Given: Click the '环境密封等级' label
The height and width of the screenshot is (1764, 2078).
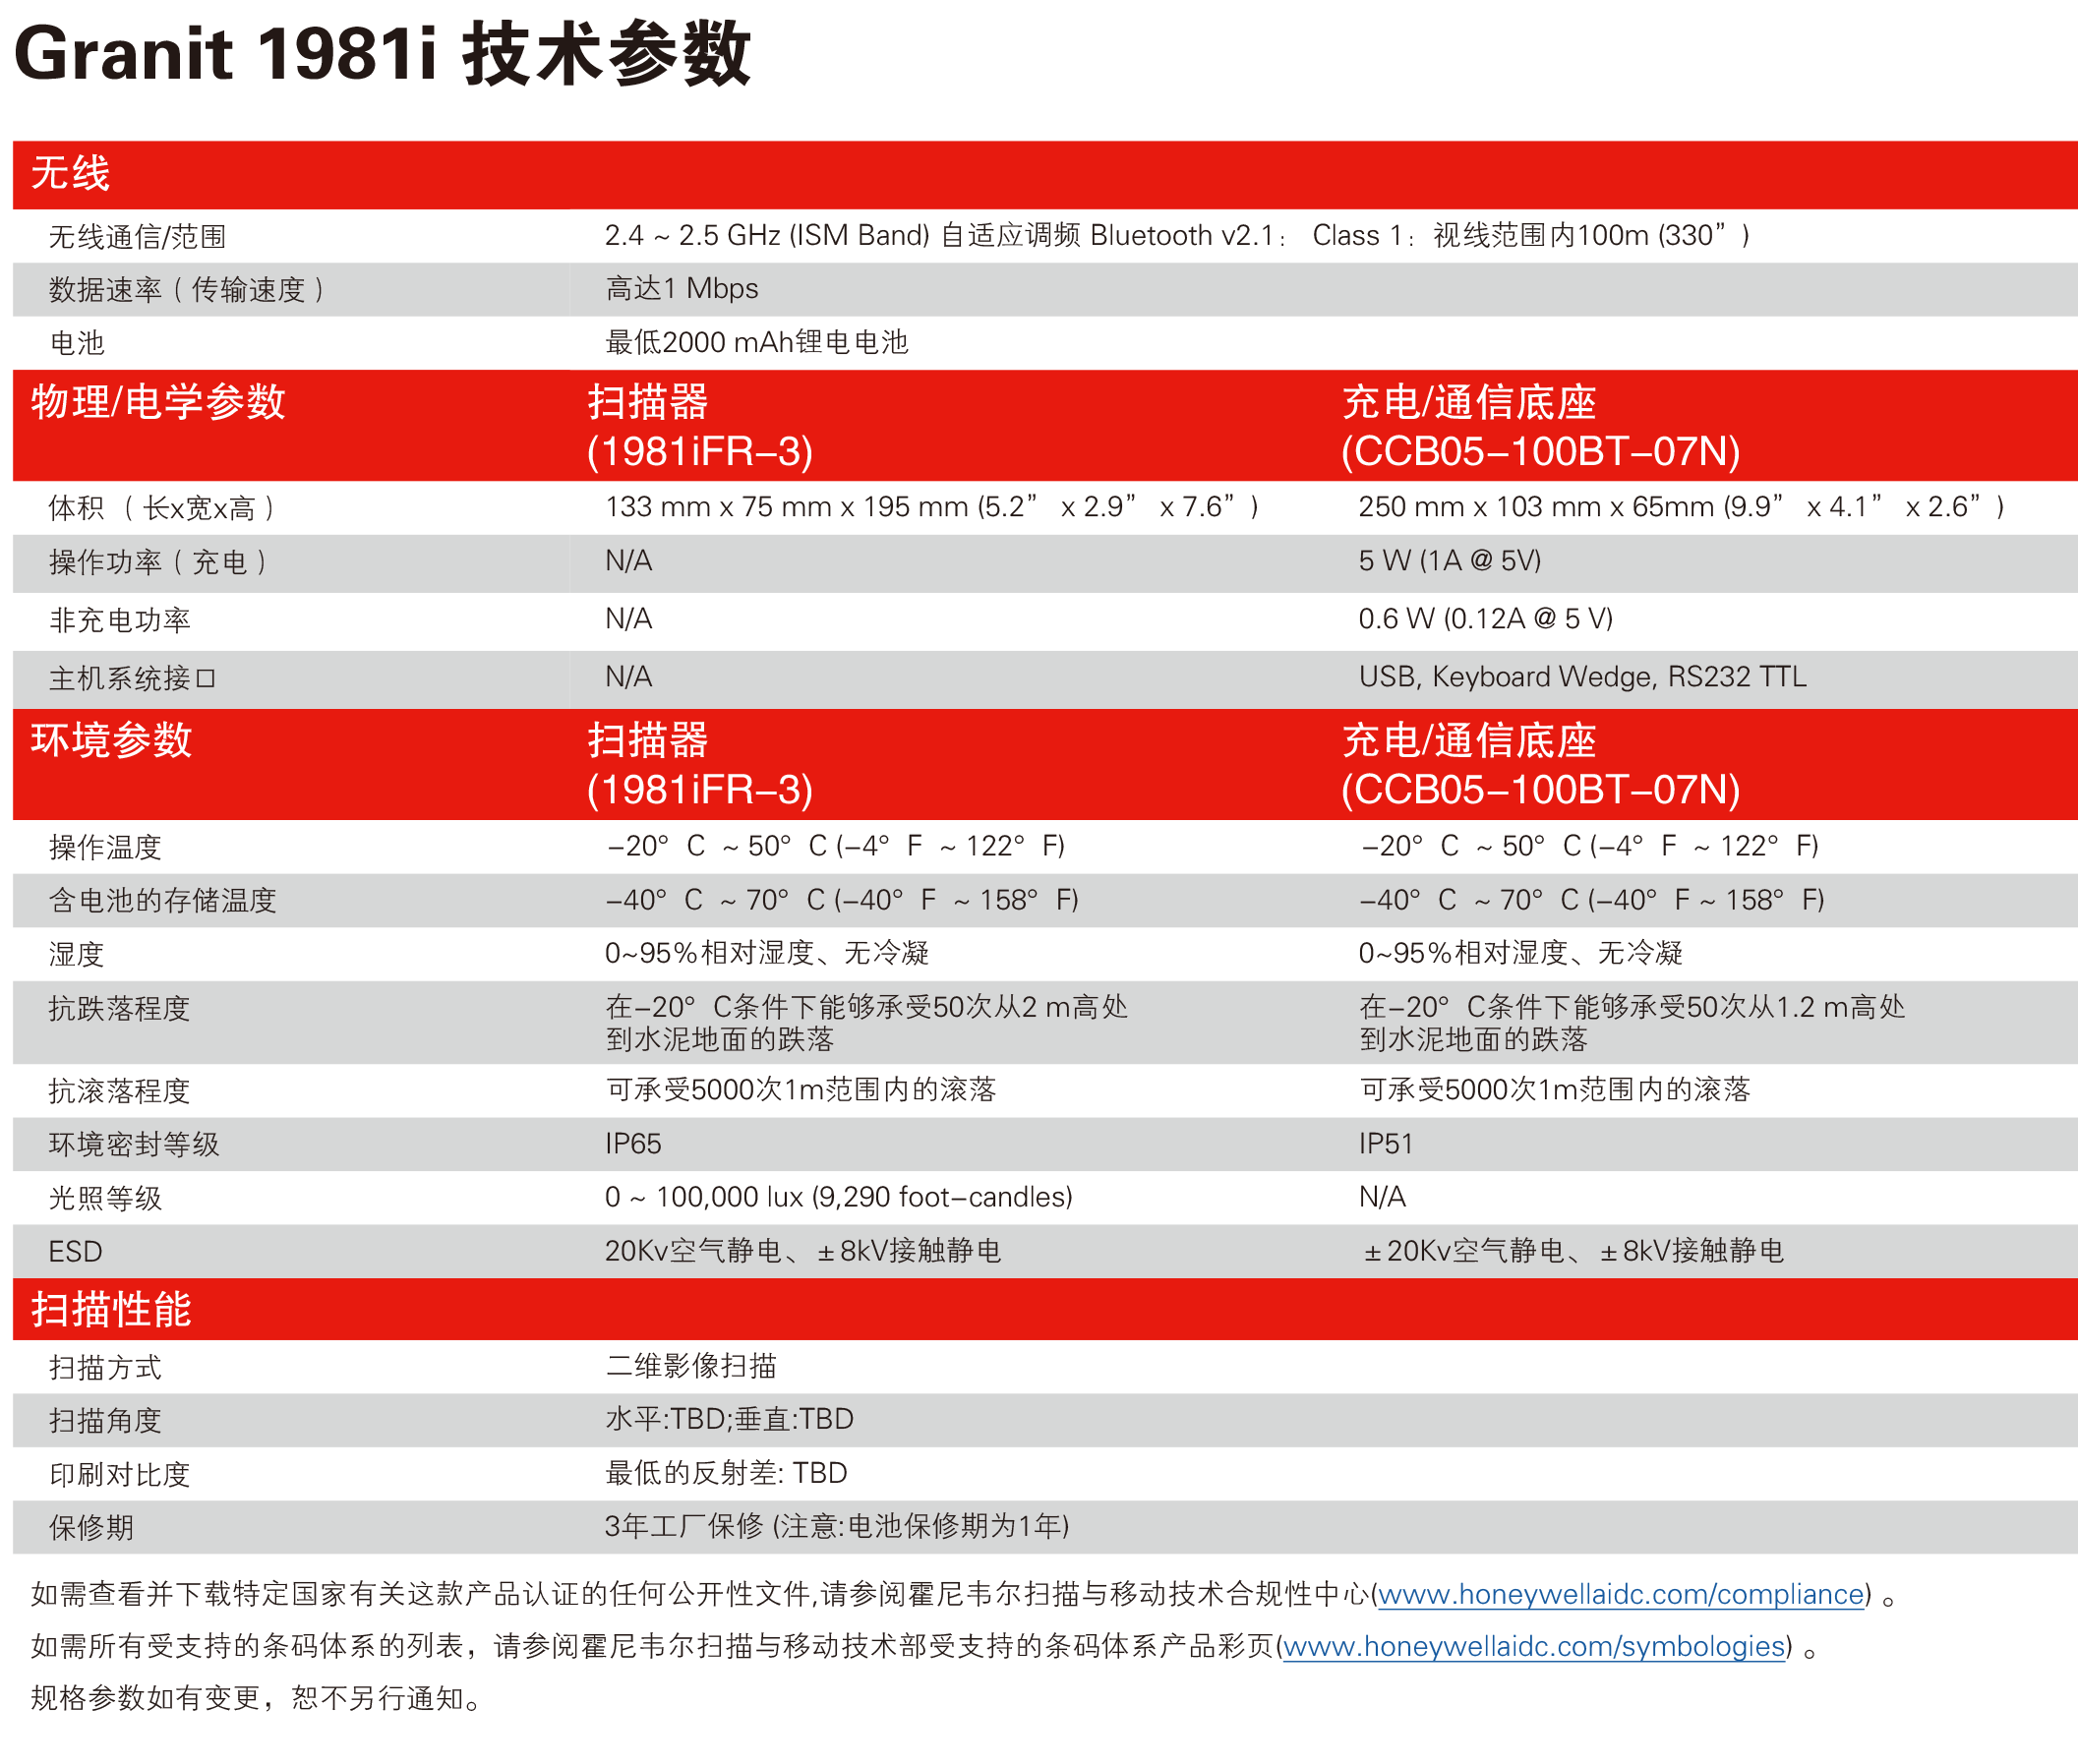Looking at the screenshot, I should pyautogui.click(x=134, y=1145).
